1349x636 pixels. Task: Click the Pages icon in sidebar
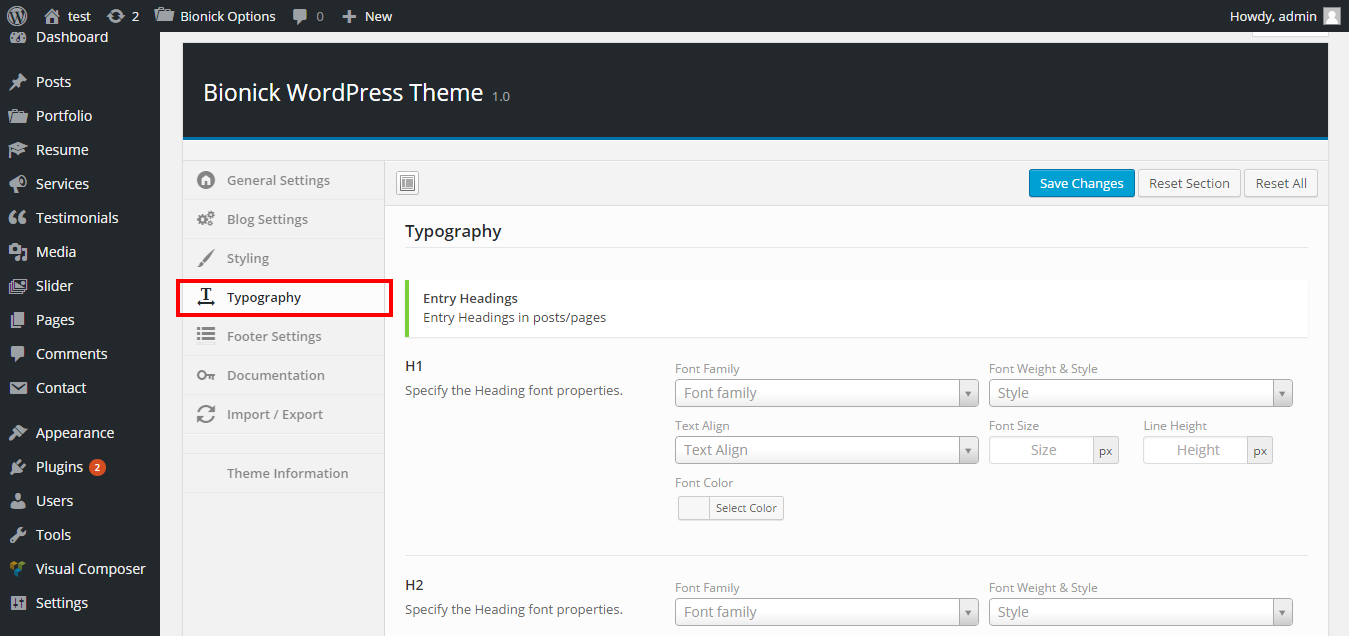(x=17, y=320)
